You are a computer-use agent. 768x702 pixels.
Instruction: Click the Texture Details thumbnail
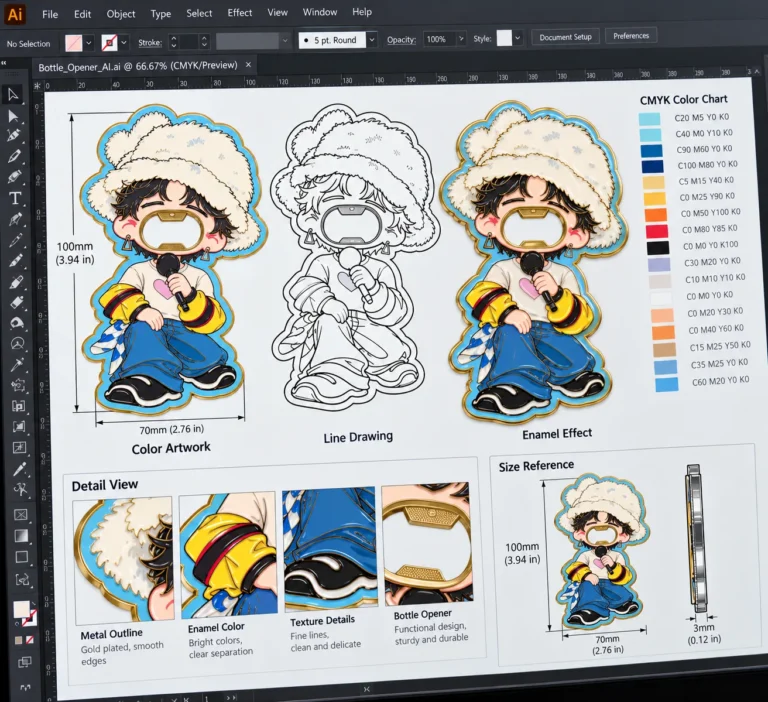click(330, 548)
